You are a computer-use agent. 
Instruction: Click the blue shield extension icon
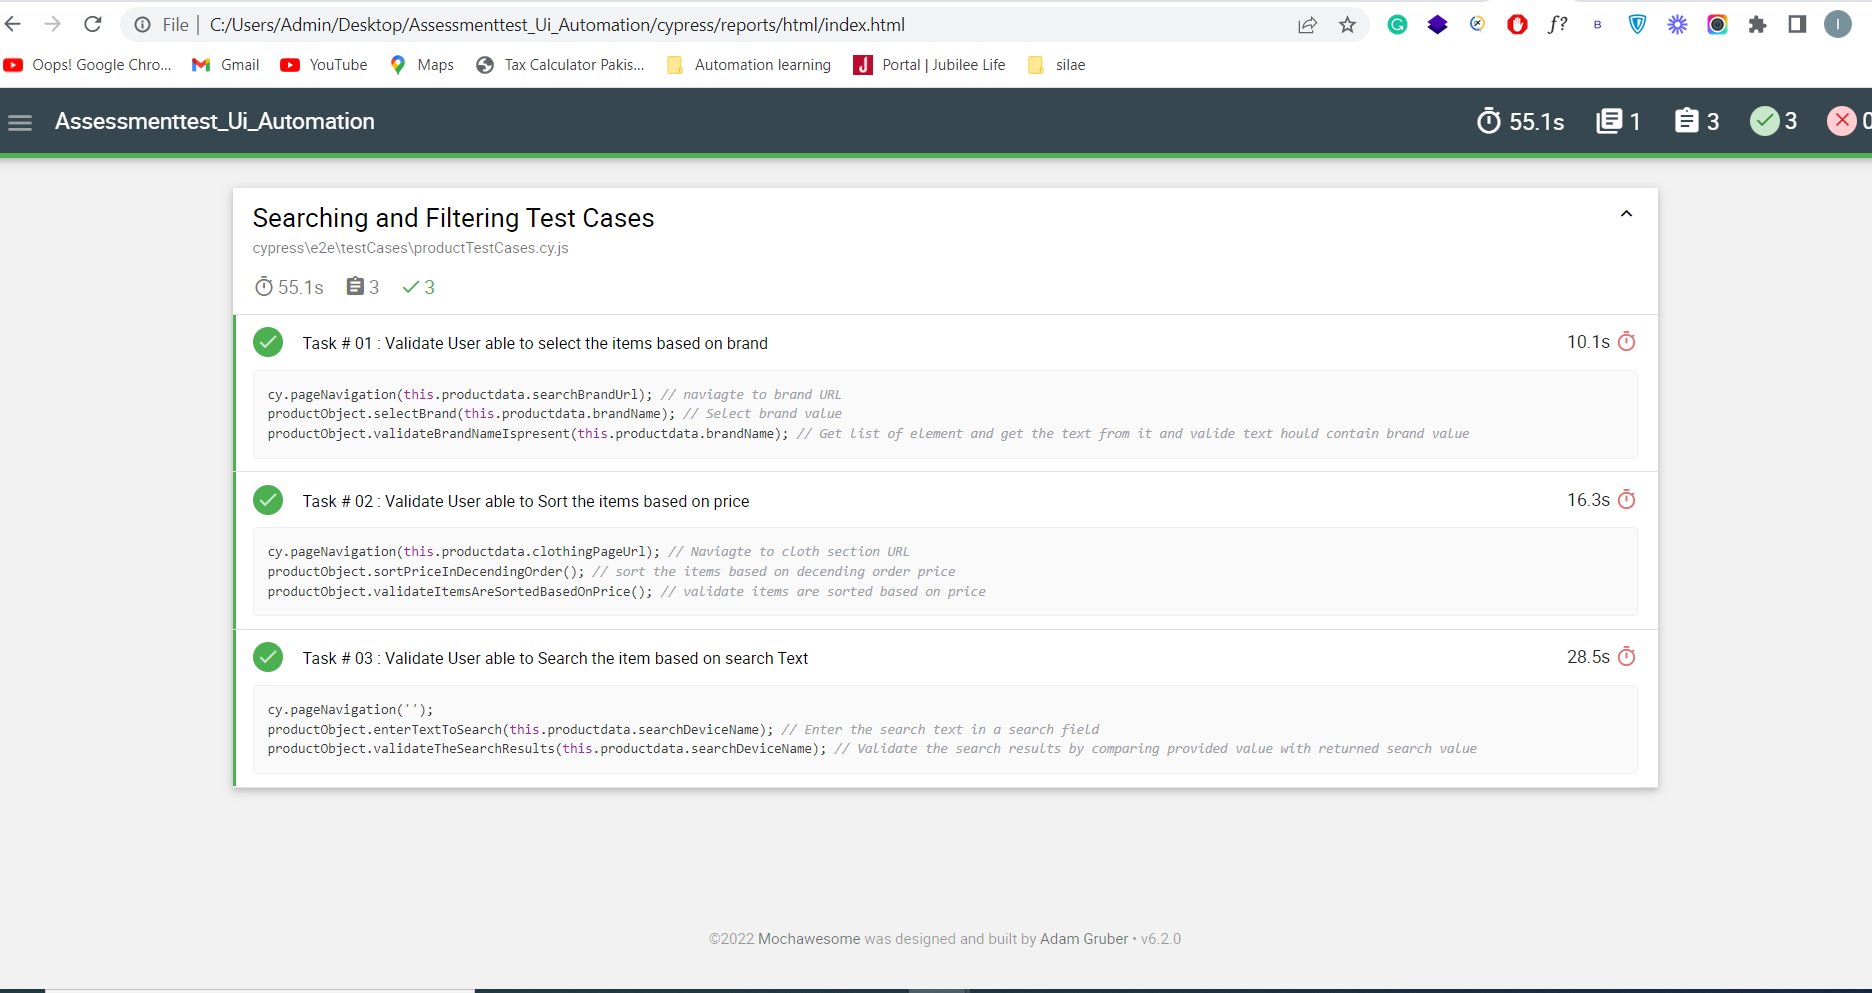click(1637, 25)
